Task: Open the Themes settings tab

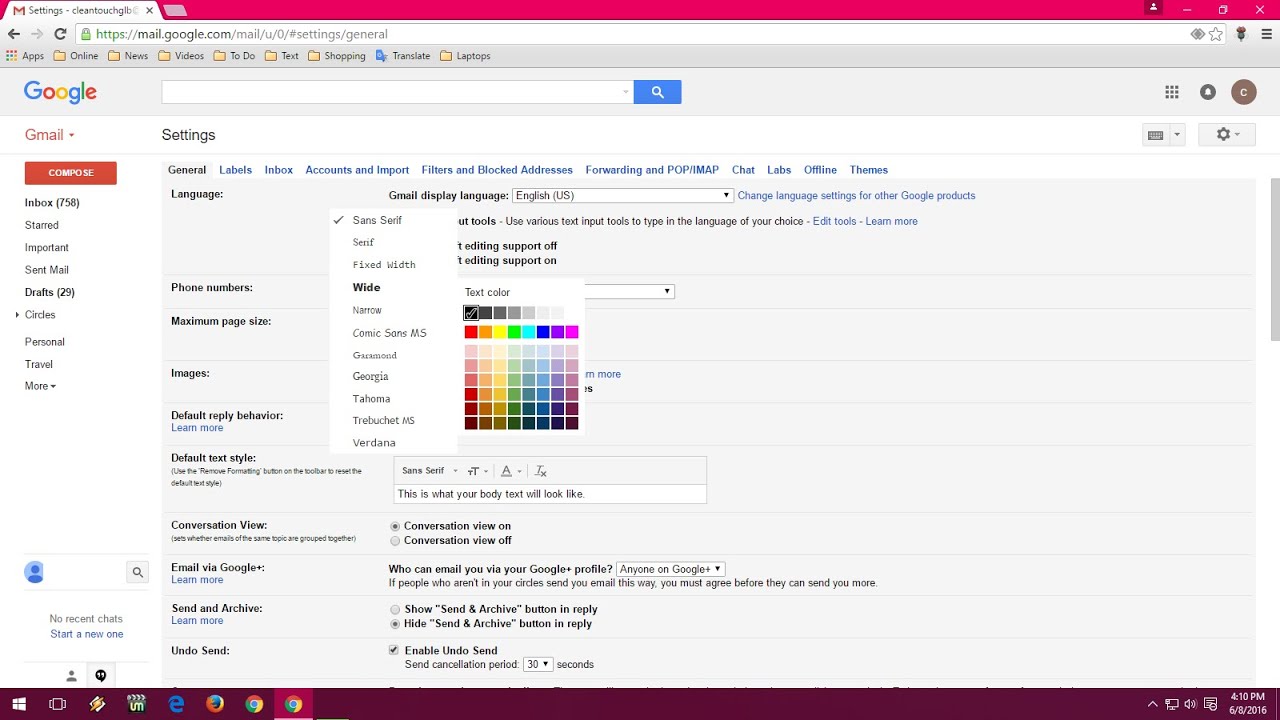Action: [869, 170]
